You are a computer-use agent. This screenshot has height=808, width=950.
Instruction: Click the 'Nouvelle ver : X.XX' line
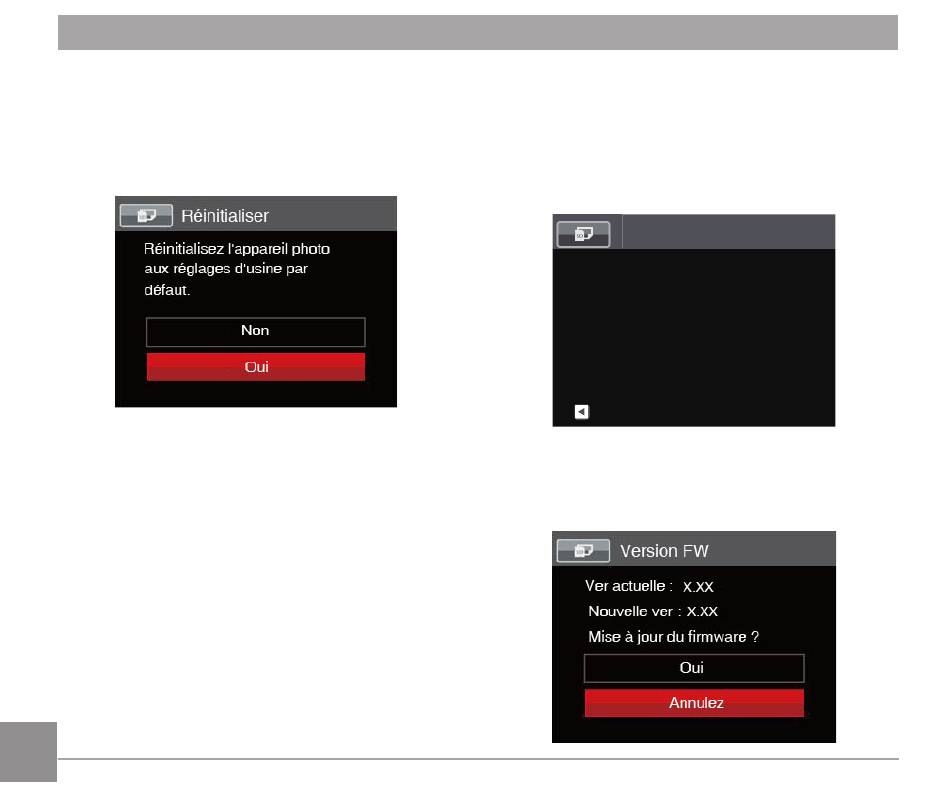(653, 611)
